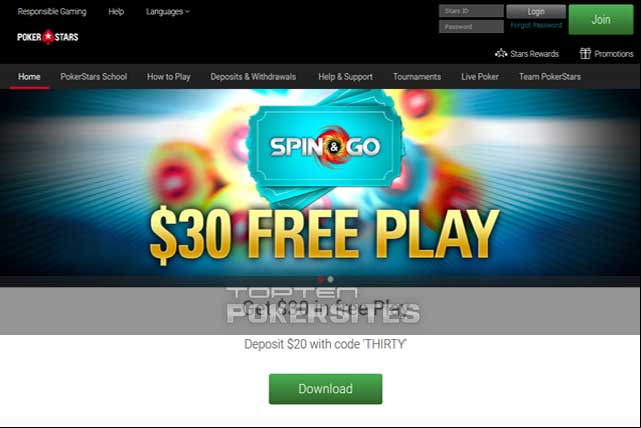The image size is (641, 428).
Task: Click the green Download button
Action: [x=325, y=389]
